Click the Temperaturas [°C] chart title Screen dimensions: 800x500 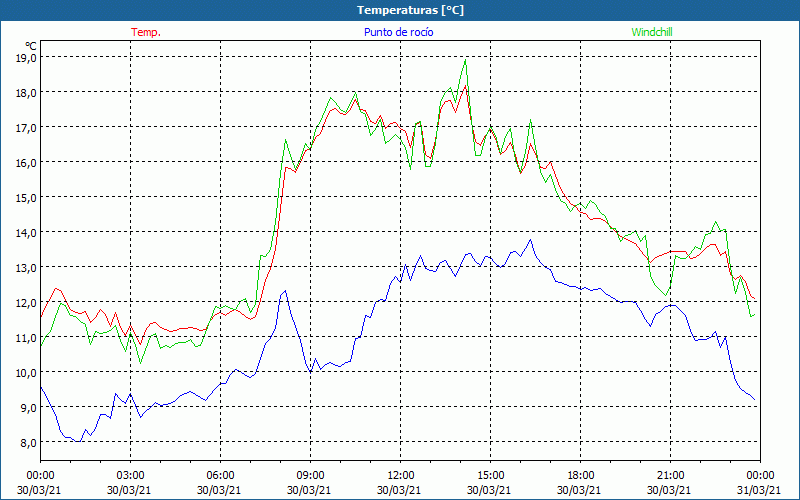410,10
